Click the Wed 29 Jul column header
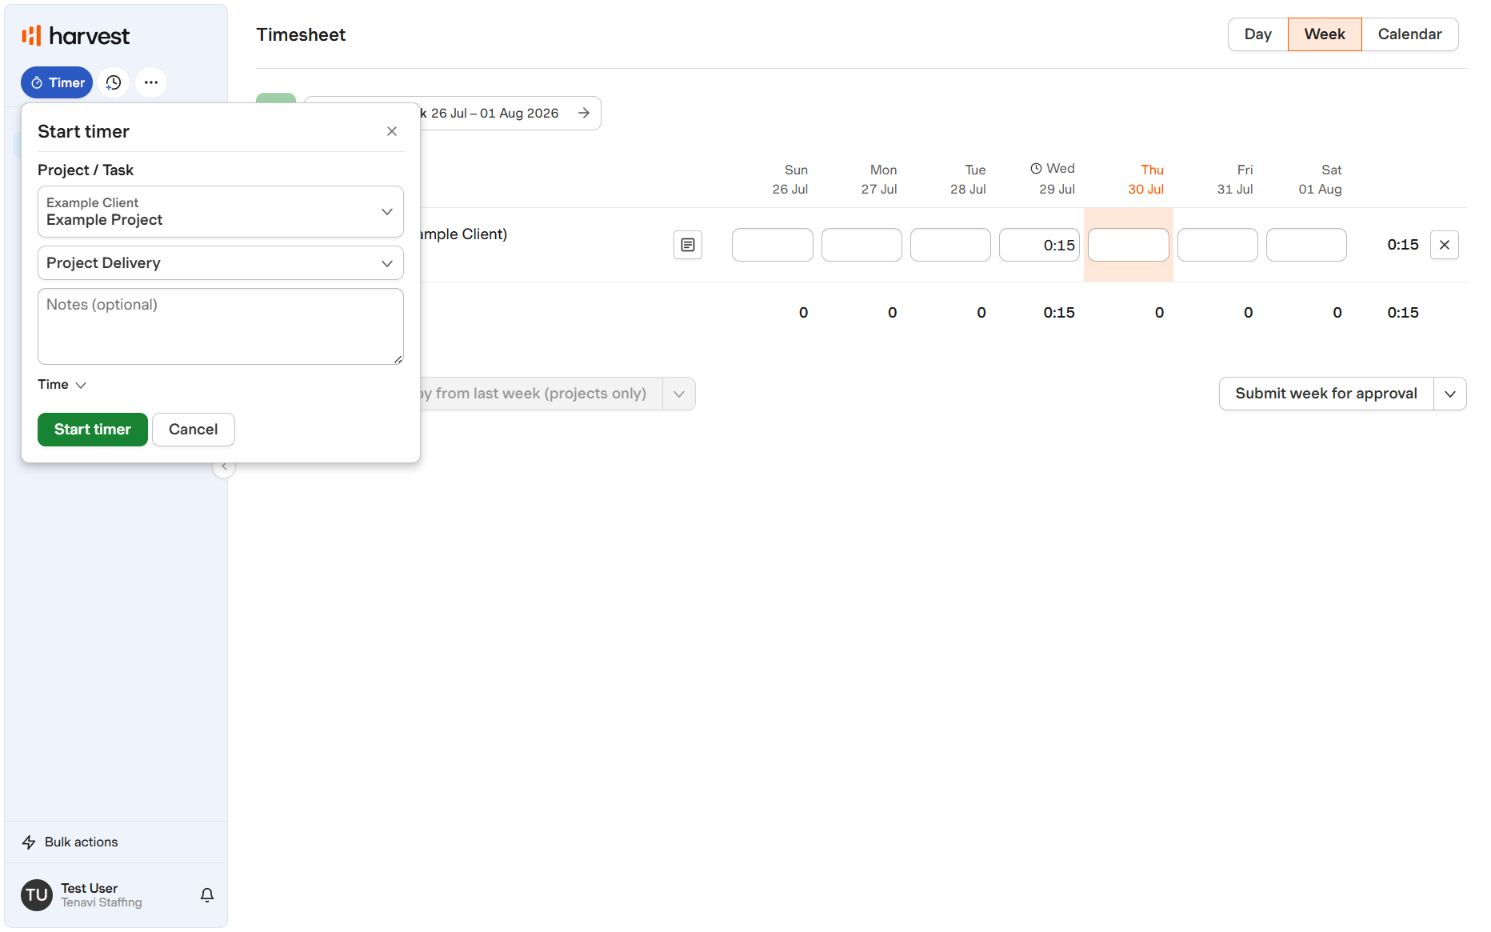This screenshot has width=1491, height=932. (1053, 179)
